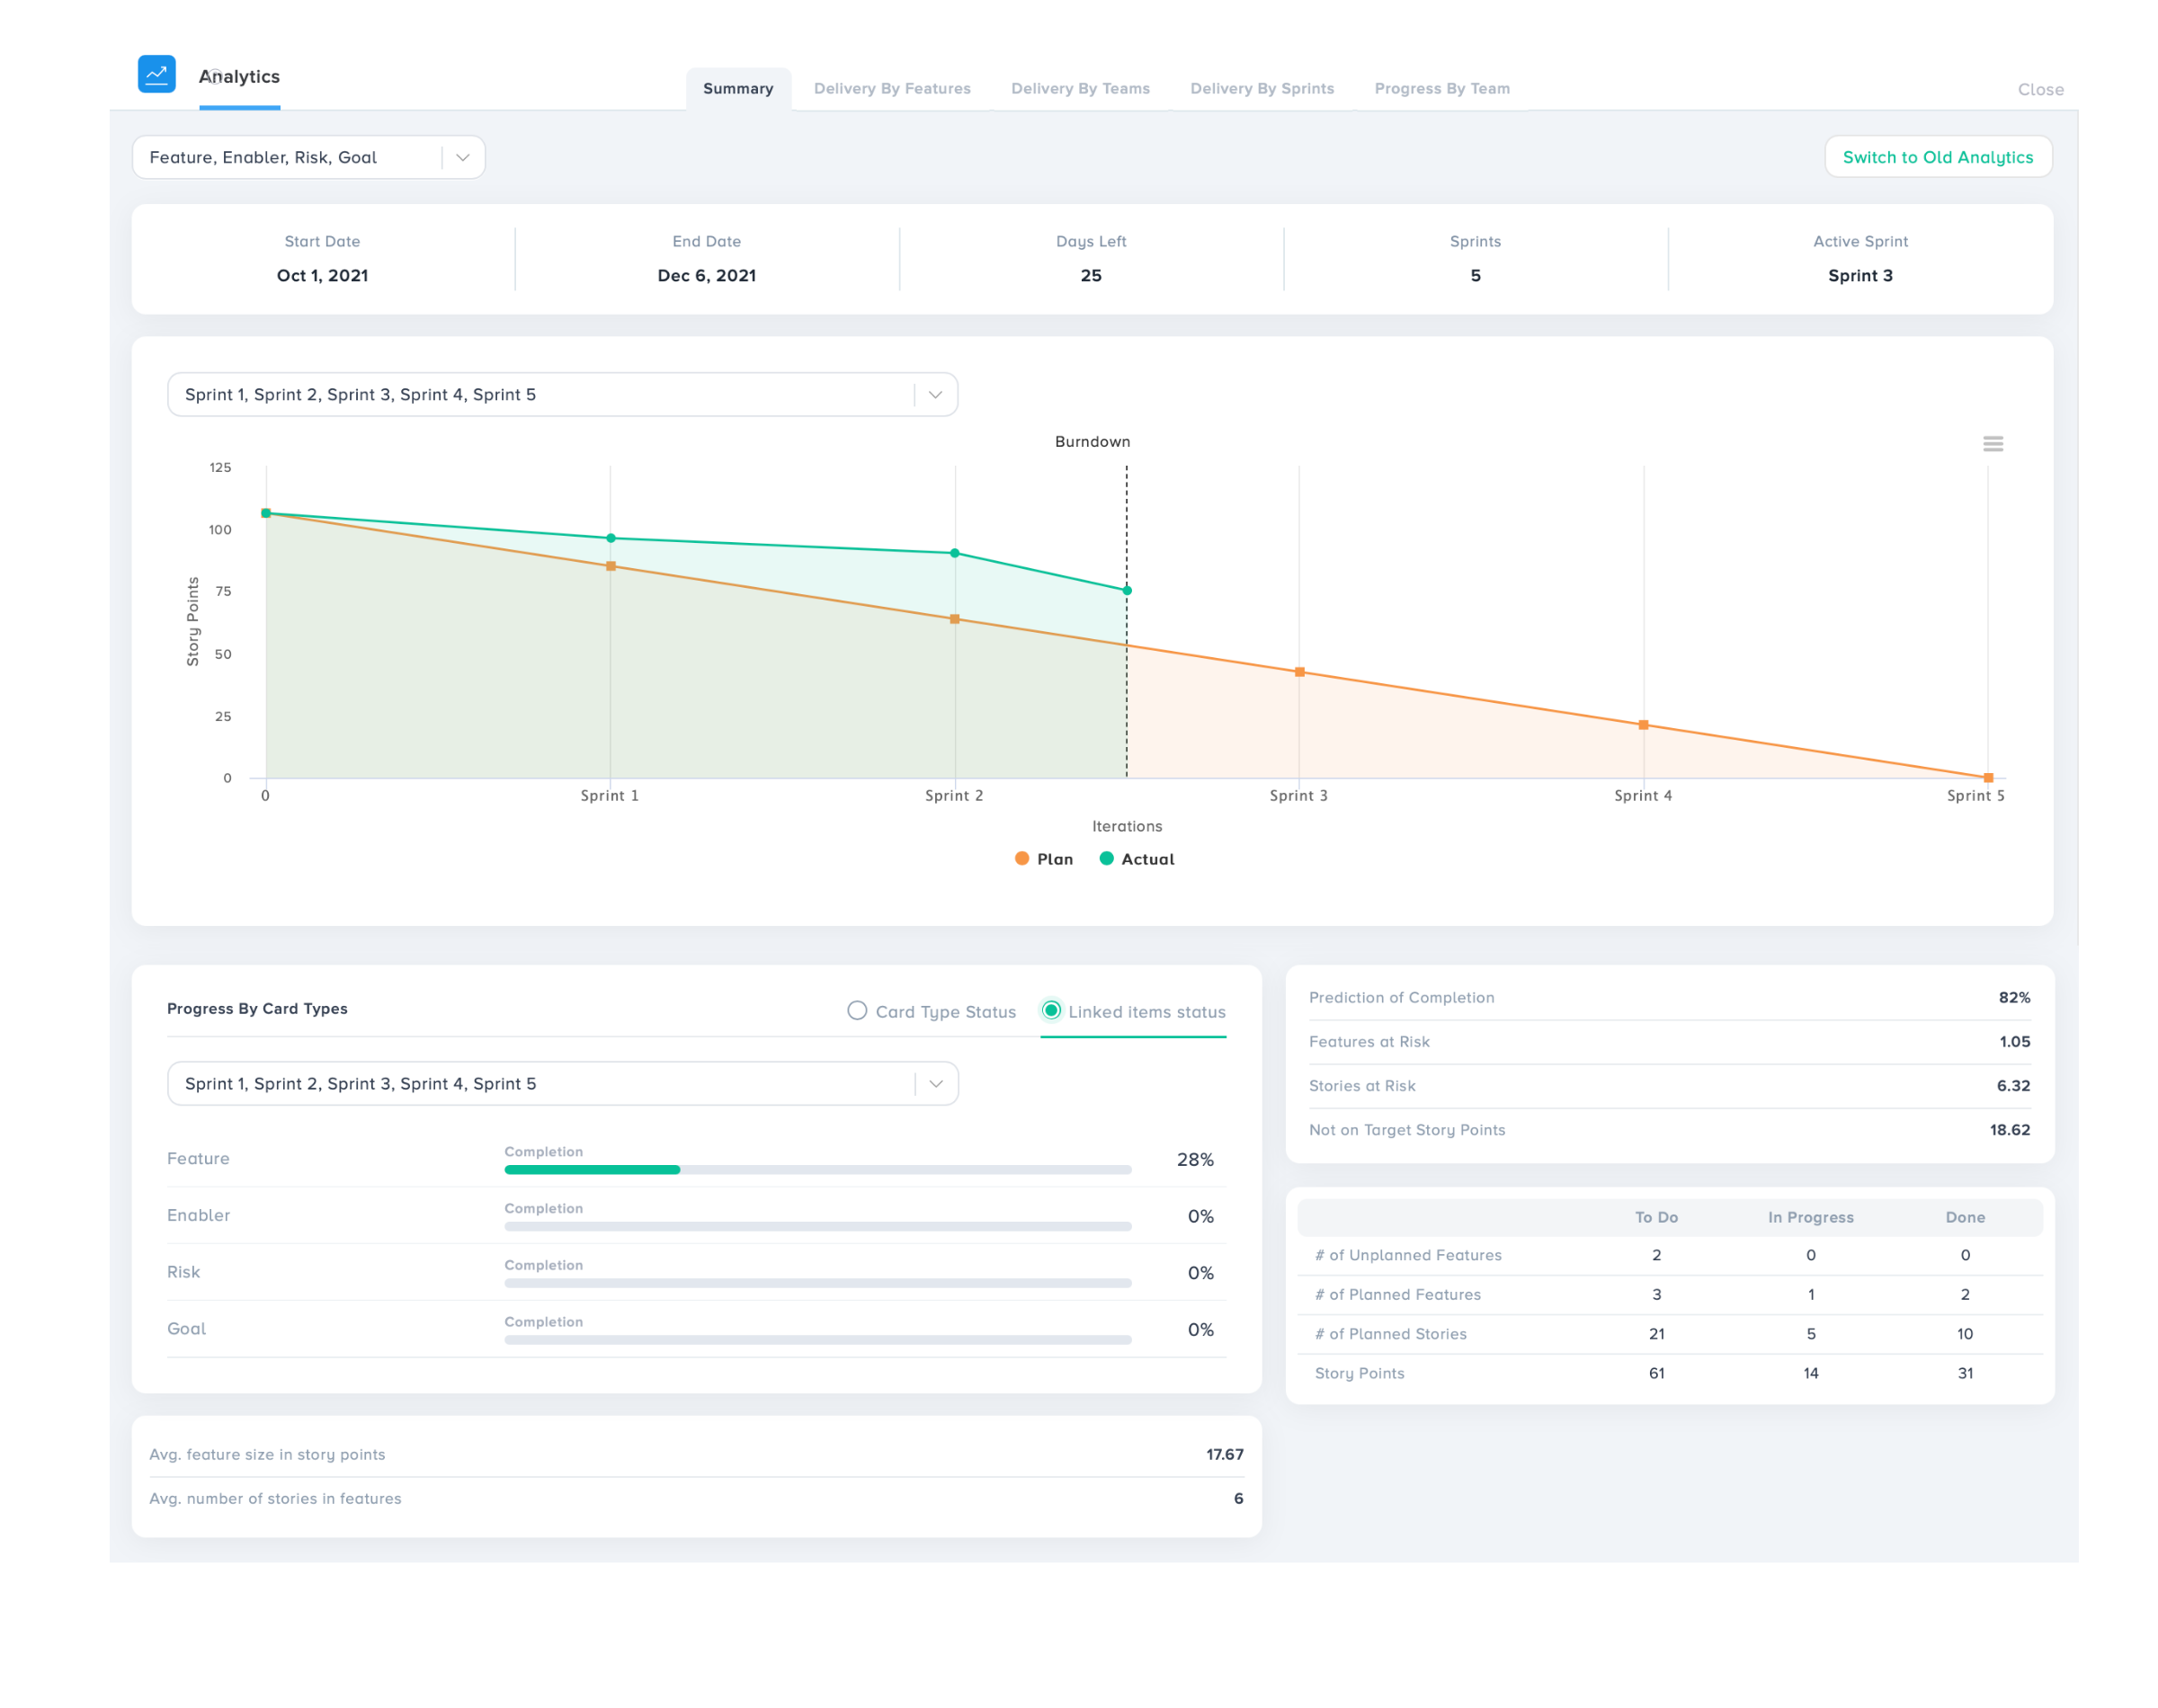Click the Actual data point at Sprint 1
The width and height of the screenshot is (2158, 1708).
click(x=611, y=538)
